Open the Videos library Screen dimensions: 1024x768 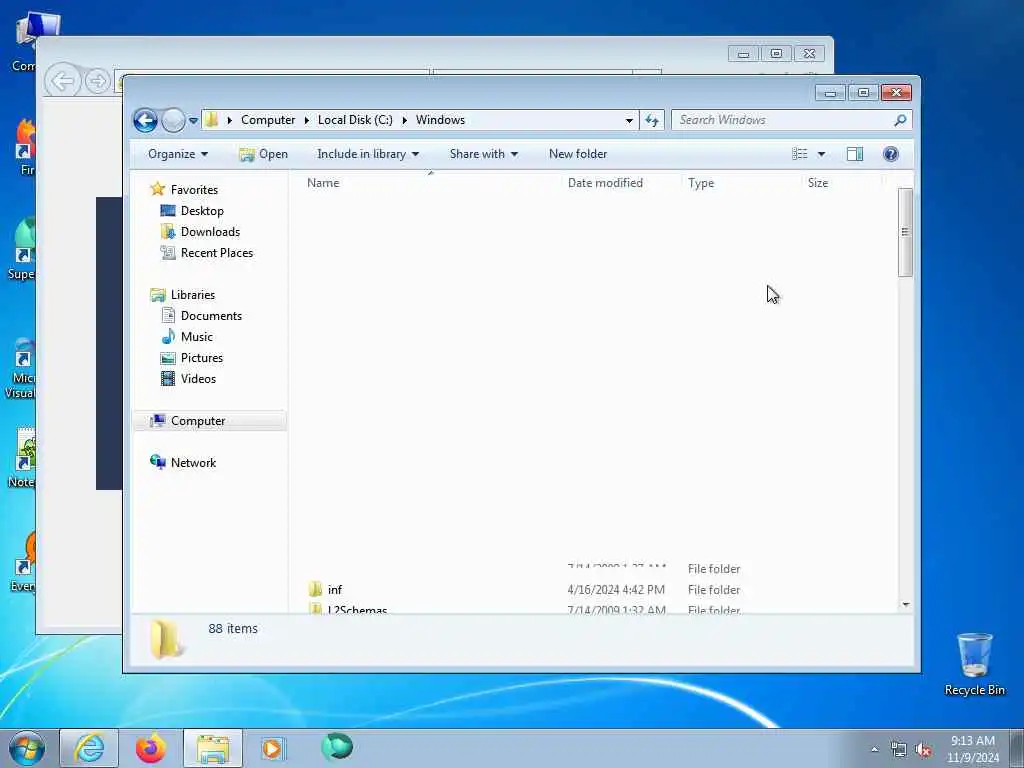point(198,379)
